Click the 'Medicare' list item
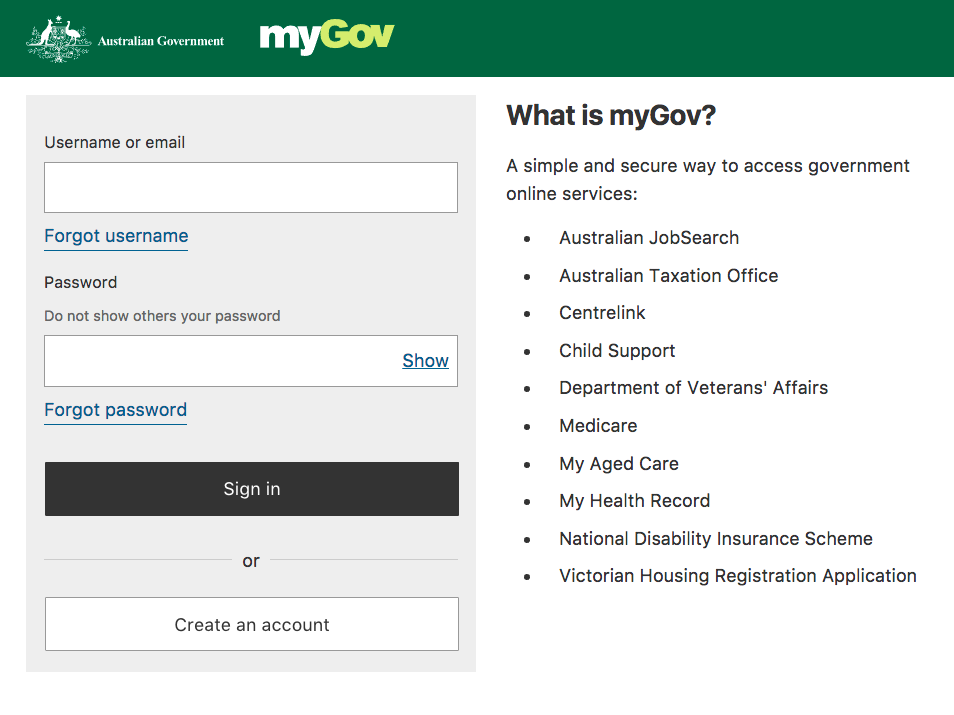Image resolution: width=954 pixels, height=715 pixels. pos(598,426)
